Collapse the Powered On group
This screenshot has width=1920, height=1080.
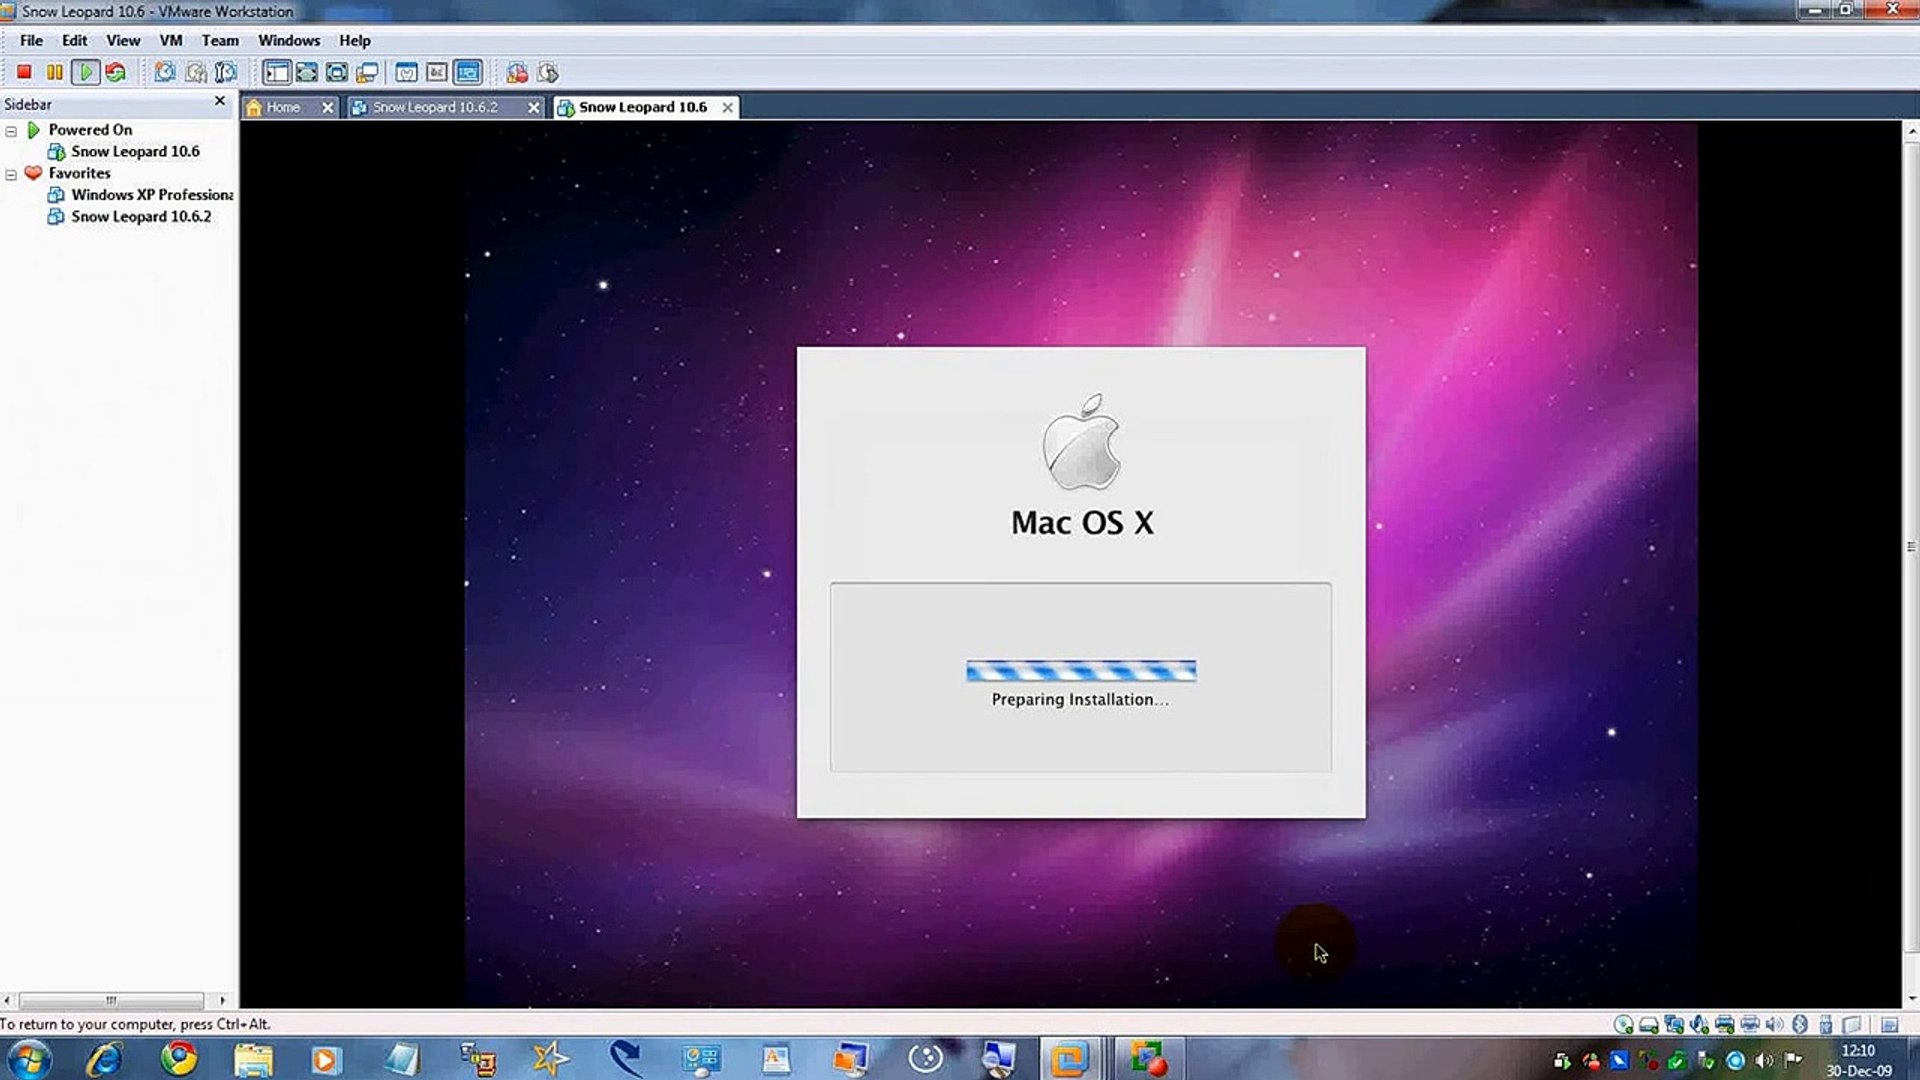[10, 129]
